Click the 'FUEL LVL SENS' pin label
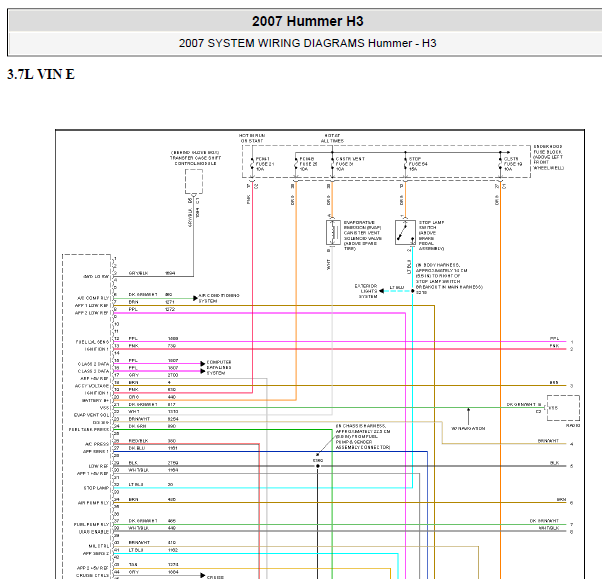 [x=93, y=342]
